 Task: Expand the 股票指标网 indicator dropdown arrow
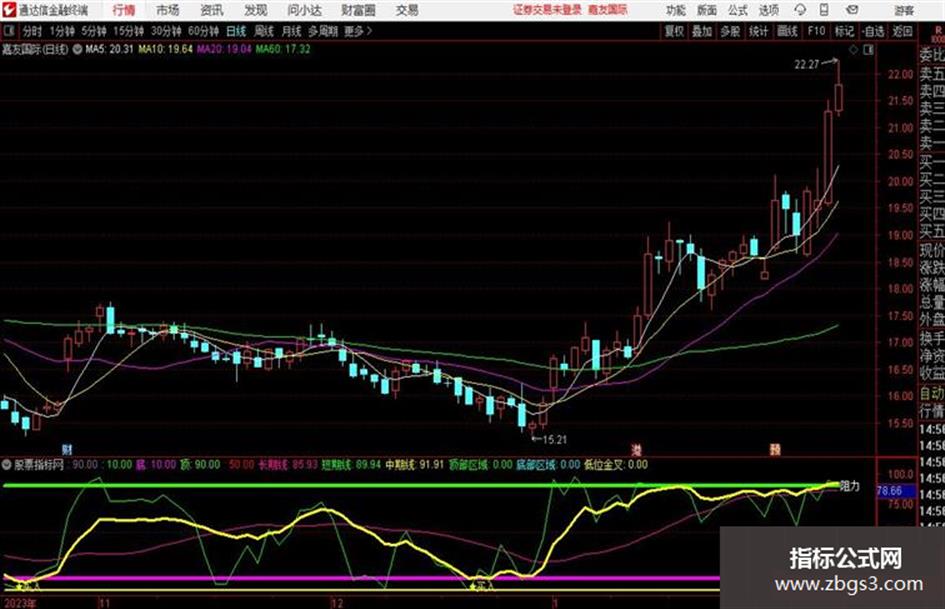7,464
